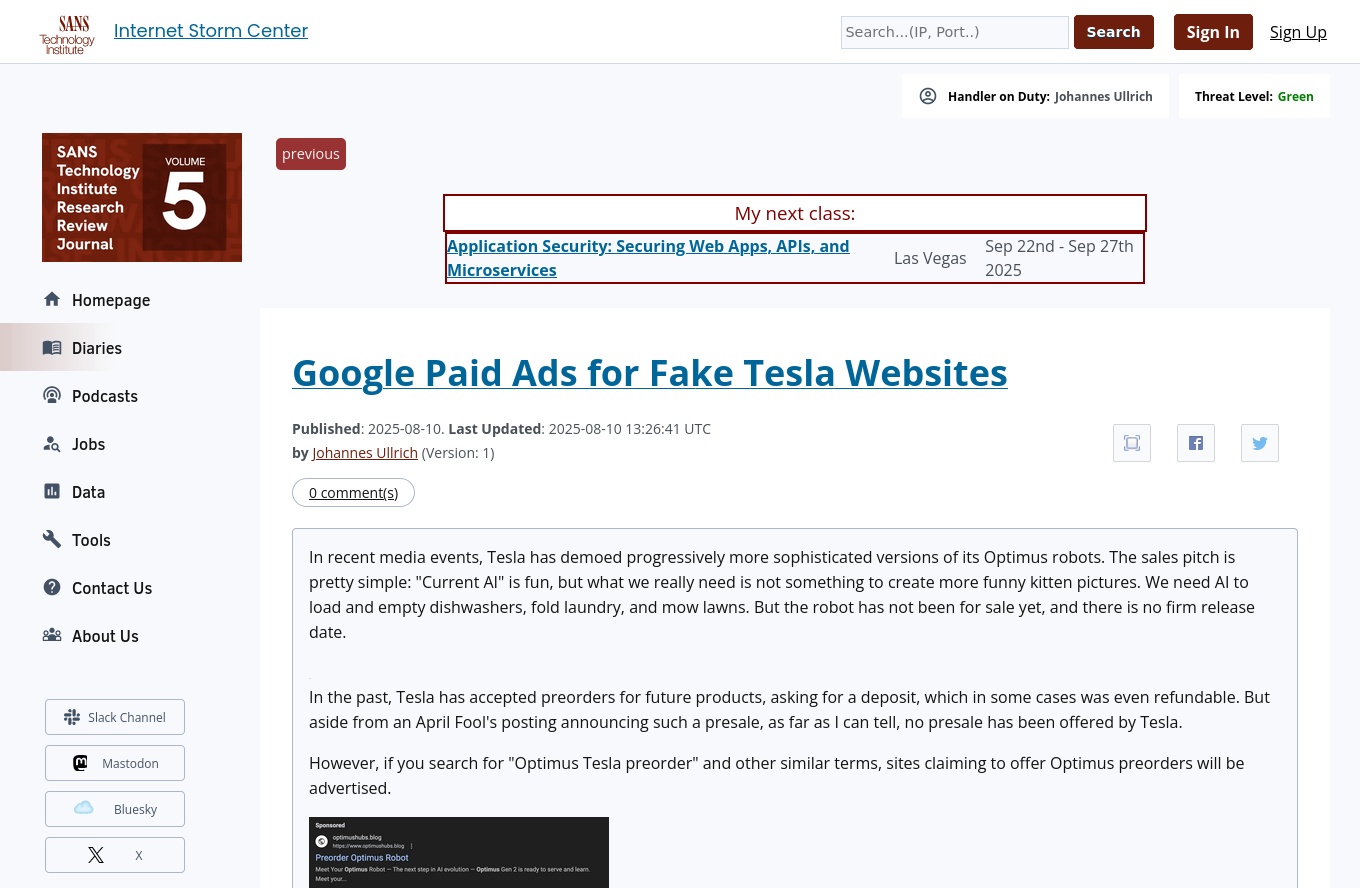Focus the IP/Port search field
Image resolution: width=1360 pixels, height=888 pixels.
click(x=955, y=32)
